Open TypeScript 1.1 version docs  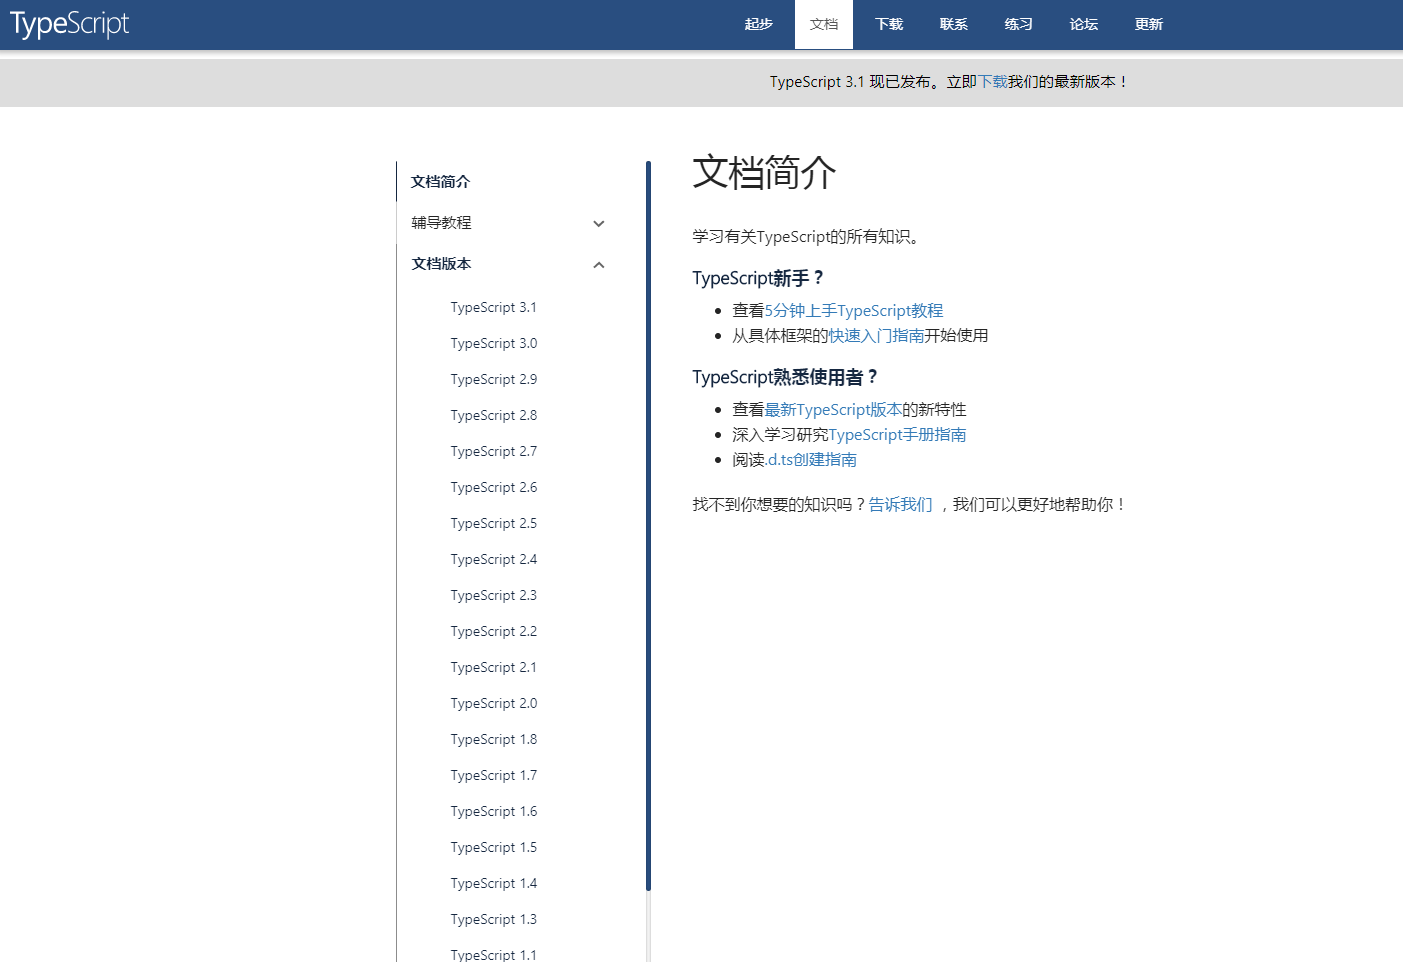point(494,954)
